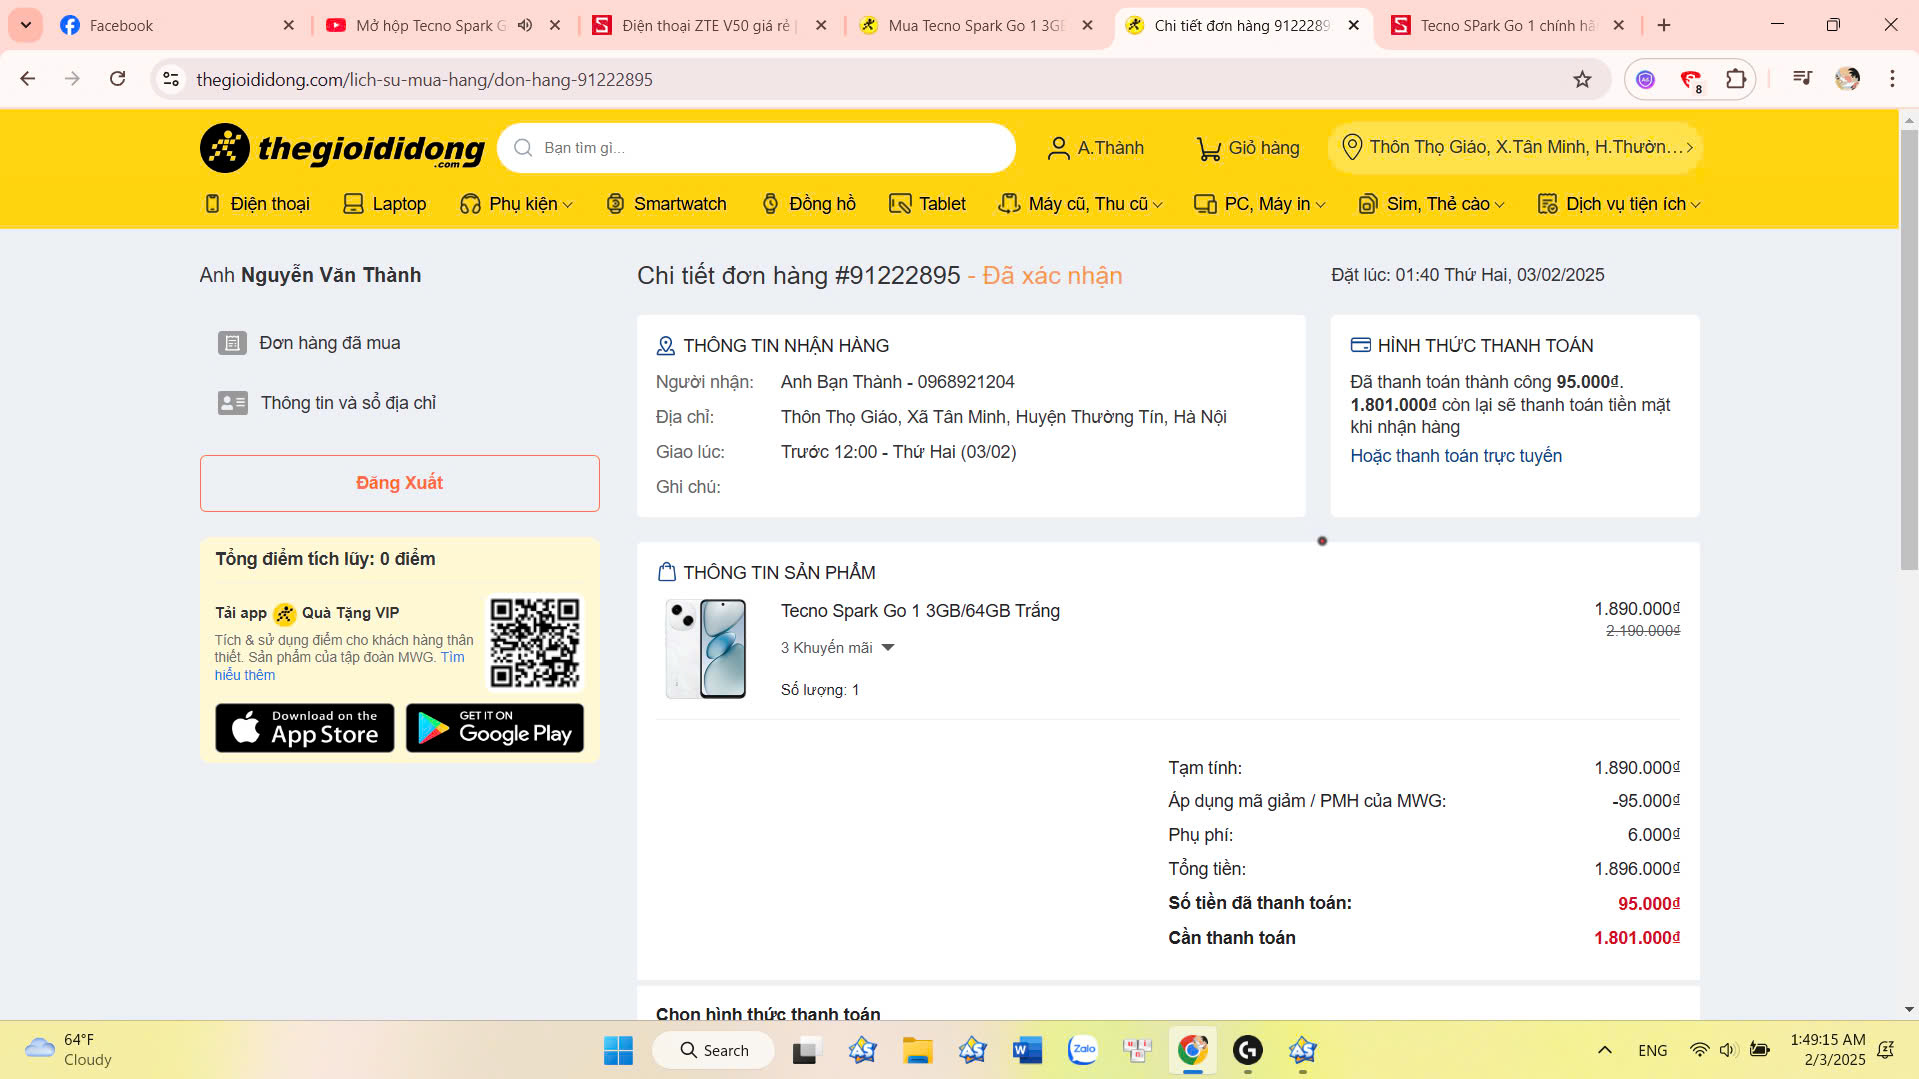Viewport: 1919px width, 1079px height.
Task: Expand PC, Máy in menu
Action: pos(1260,204)
